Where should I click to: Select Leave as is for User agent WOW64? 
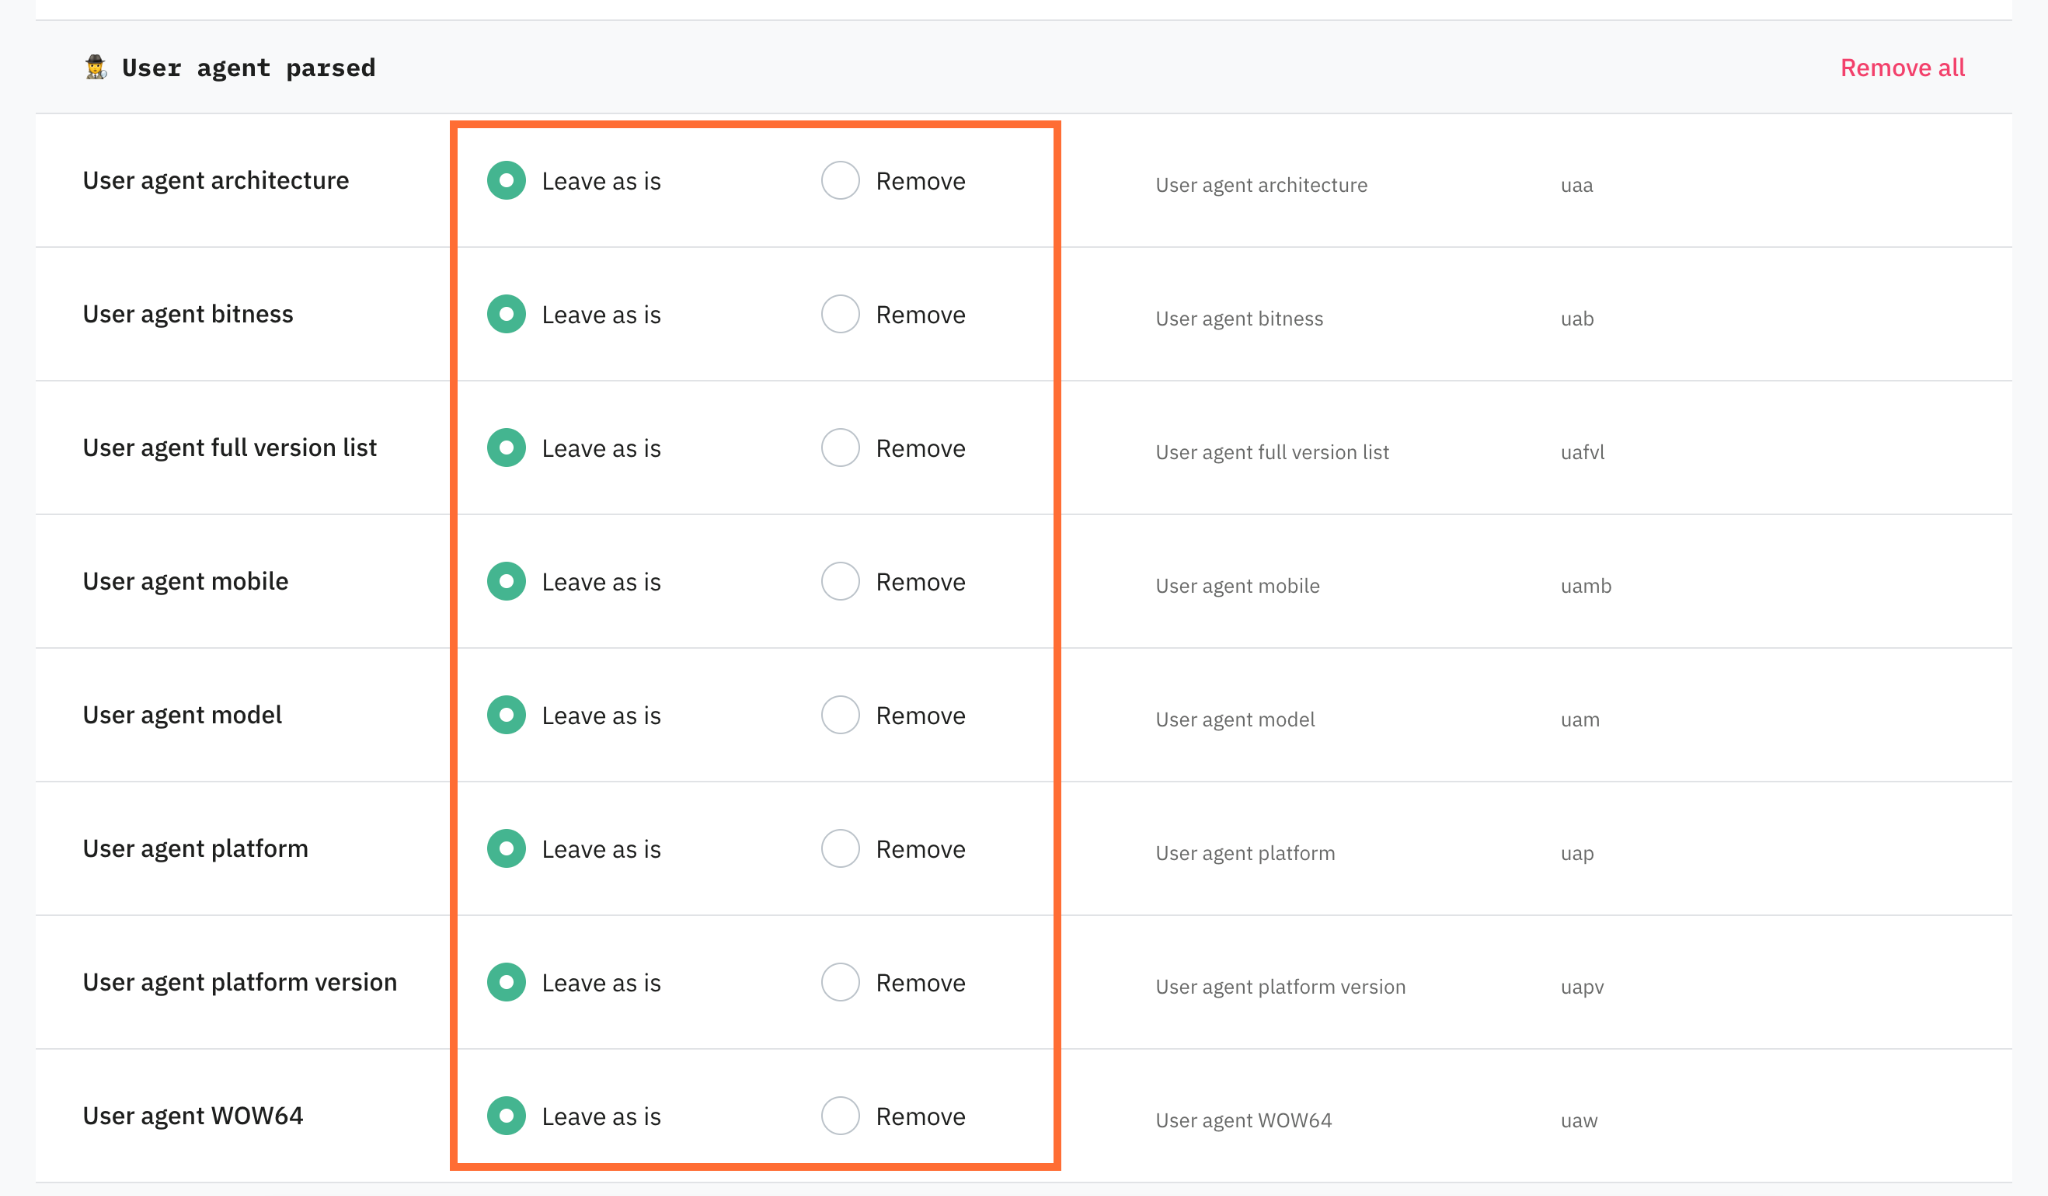click(506, 1116)
